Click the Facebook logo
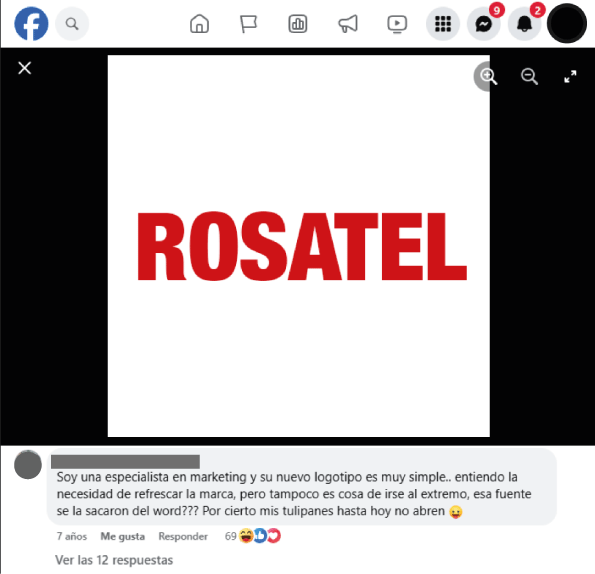Screen dimensions: 595x574 pyautogui.click(x=31, y=24)
